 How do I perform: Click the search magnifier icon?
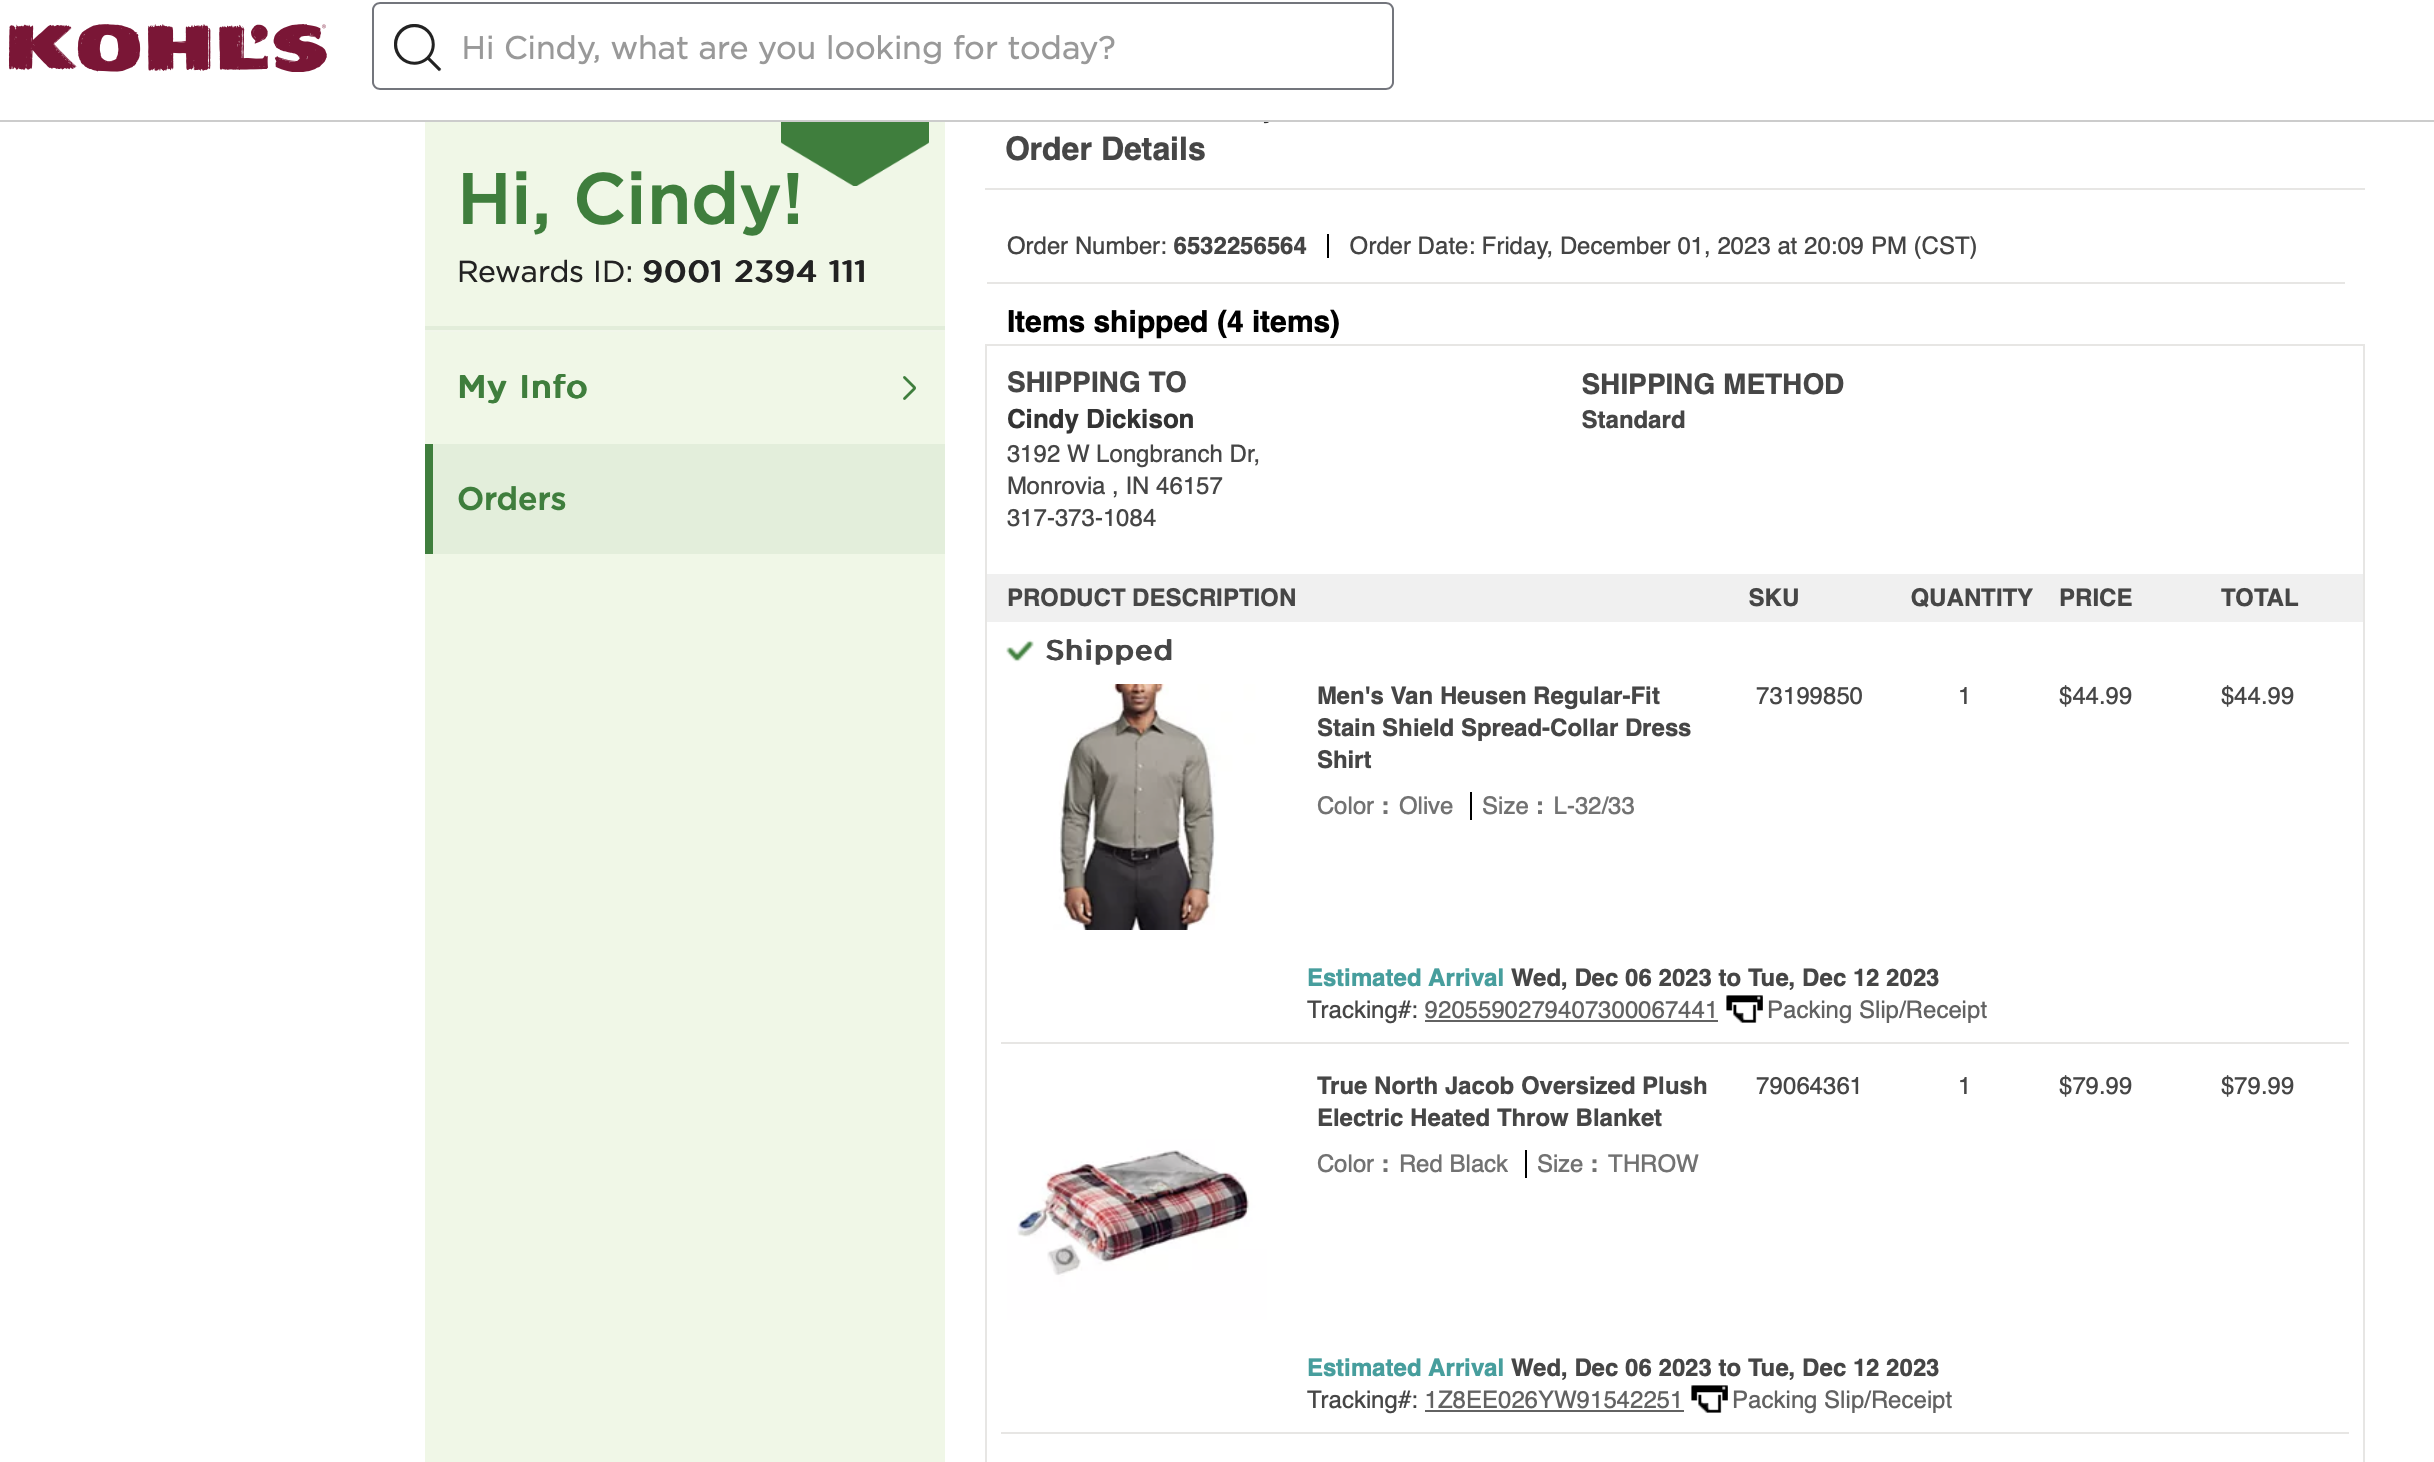(x=417, y=47)
